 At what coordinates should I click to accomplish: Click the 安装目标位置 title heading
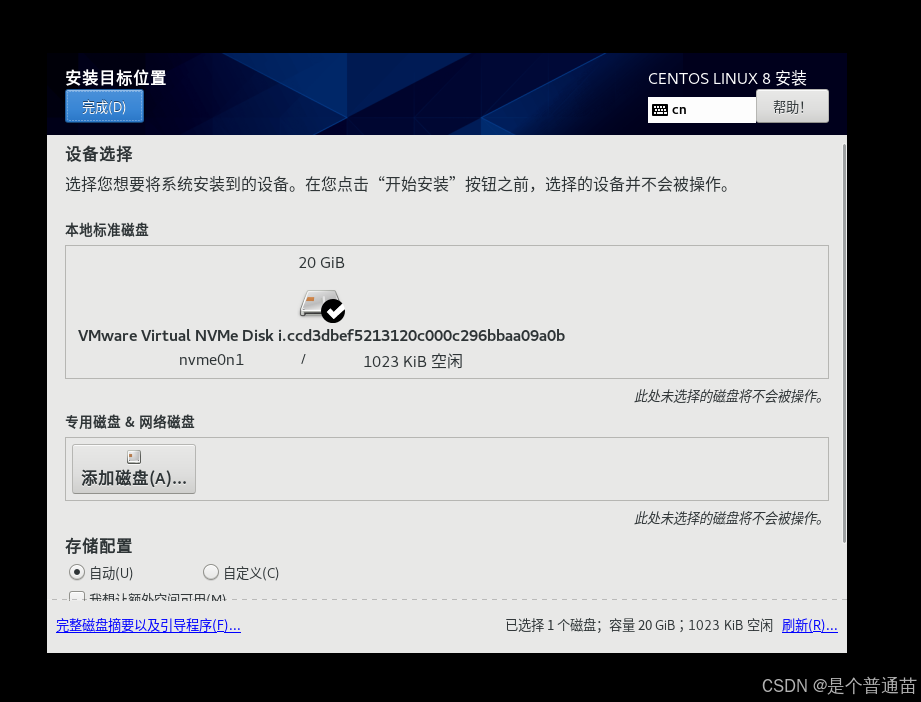[116, 78]
